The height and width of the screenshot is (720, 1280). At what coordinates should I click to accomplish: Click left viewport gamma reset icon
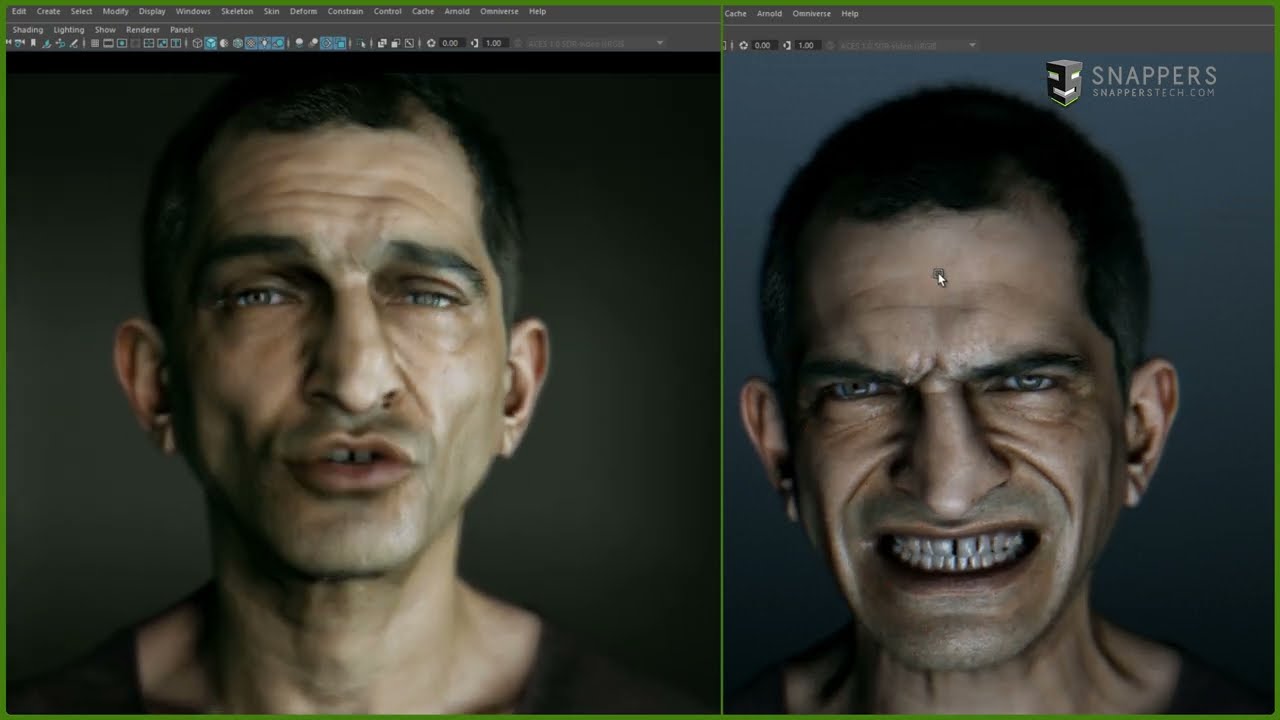[475, 43]
